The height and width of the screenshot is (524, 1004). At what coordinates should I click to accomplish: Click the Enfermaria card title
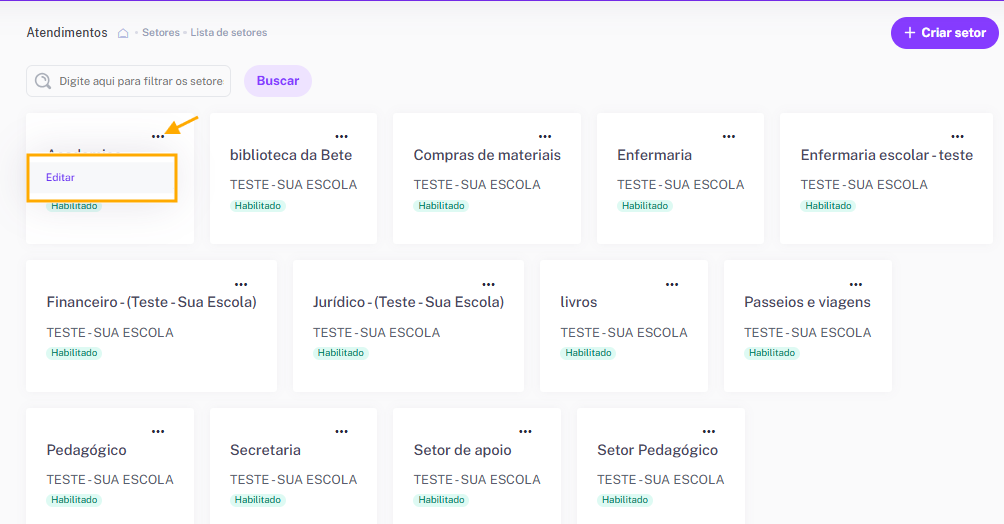pyautogui.click(x=654, y=155)
